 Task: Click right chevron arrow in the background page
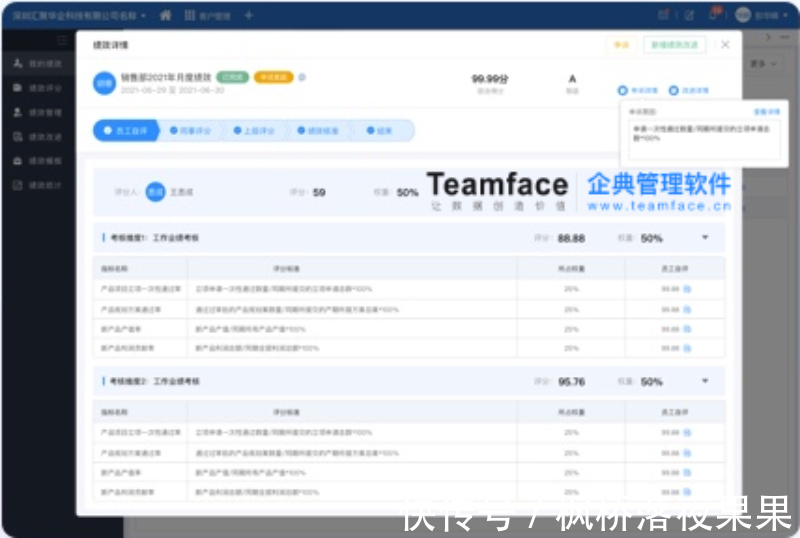(x=768, y=37)
